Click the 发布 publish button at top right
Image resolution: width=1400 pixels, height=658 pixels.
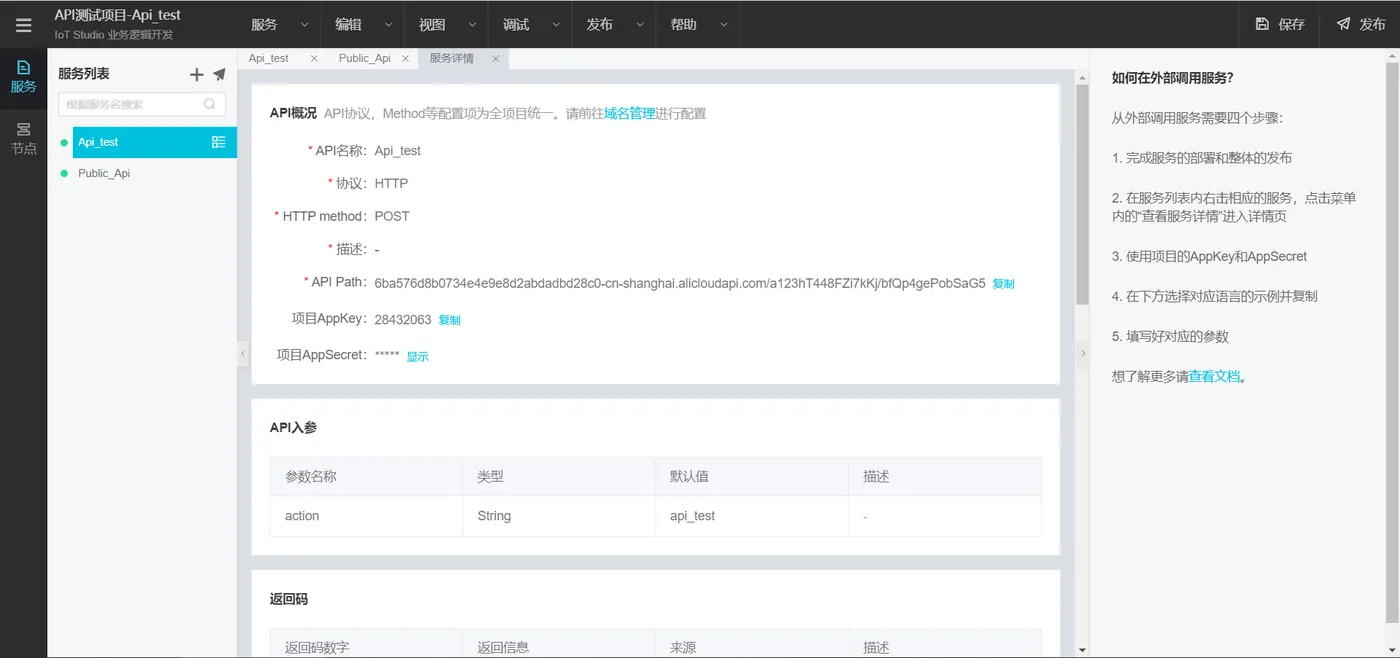coord(1360,24)
